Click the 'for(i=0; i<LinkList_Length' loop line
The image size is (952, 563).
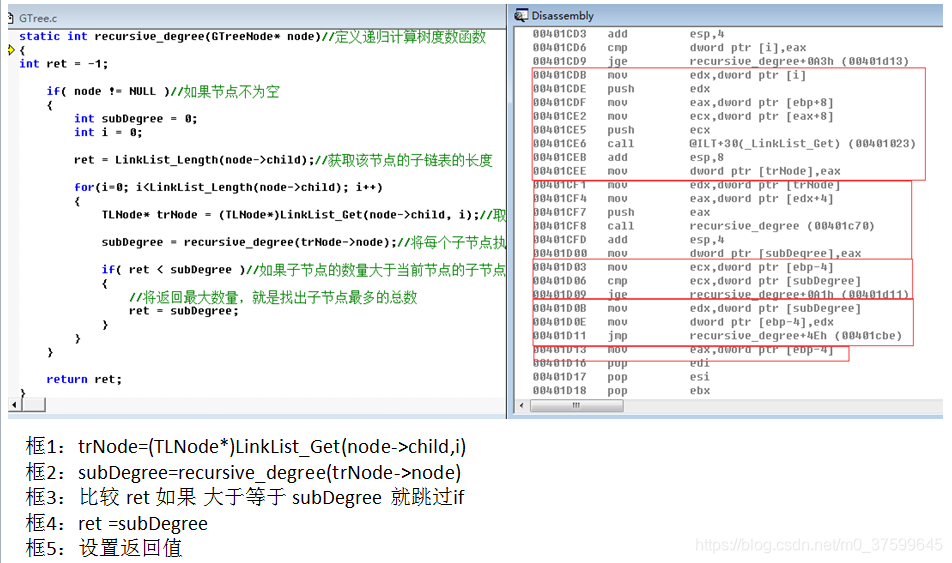point(228,187)
